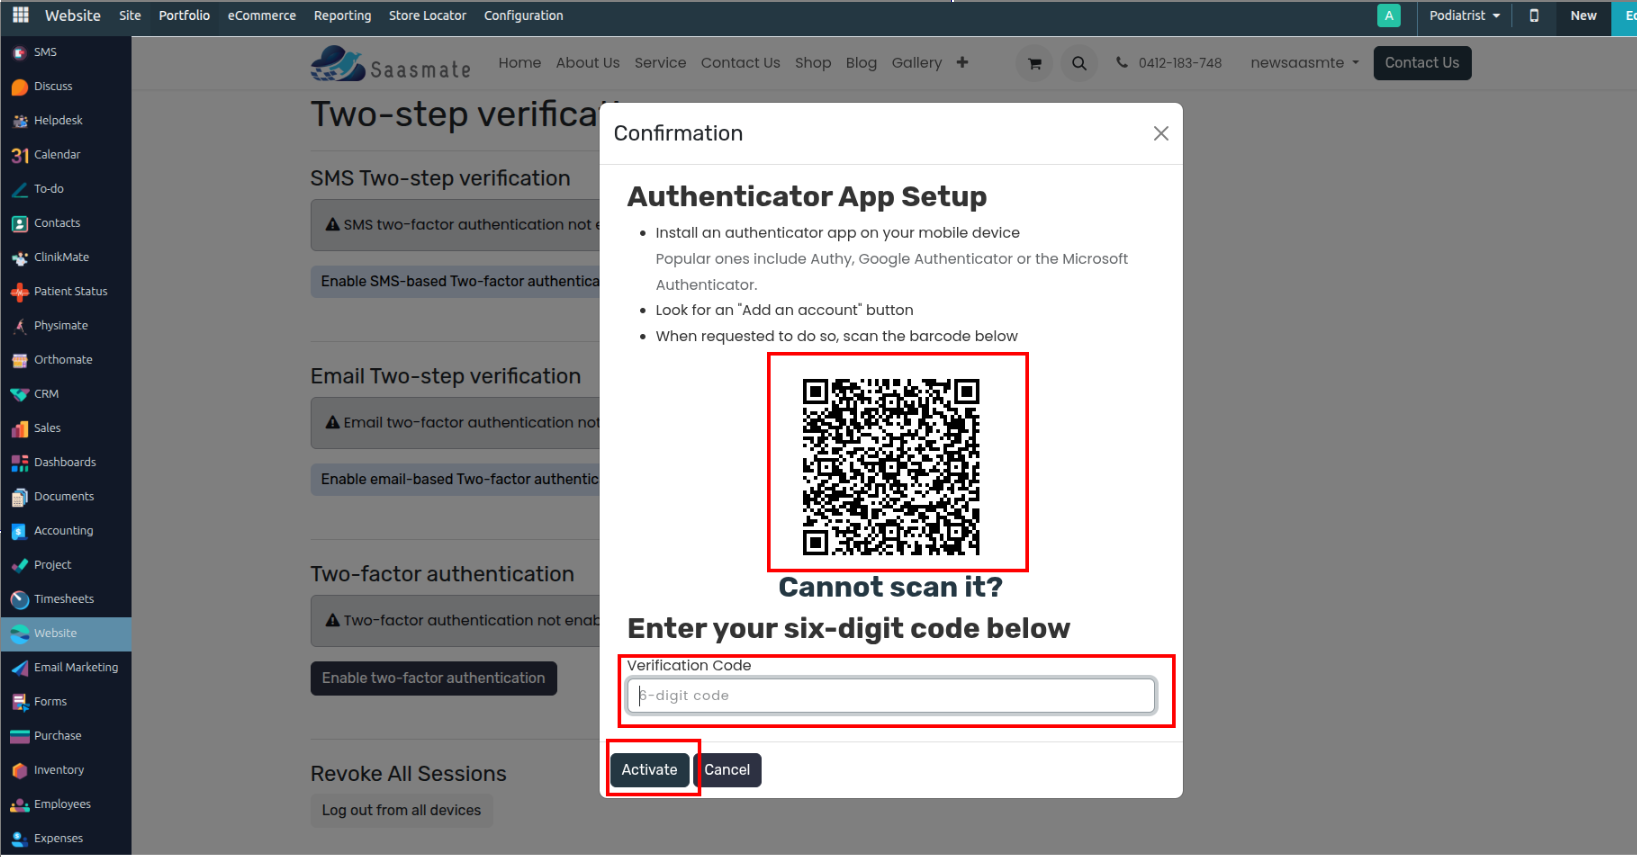Click the Verification Code input field
This screenshot has height=857, width=1637.
pyautogui.click(x=890, y=696)
